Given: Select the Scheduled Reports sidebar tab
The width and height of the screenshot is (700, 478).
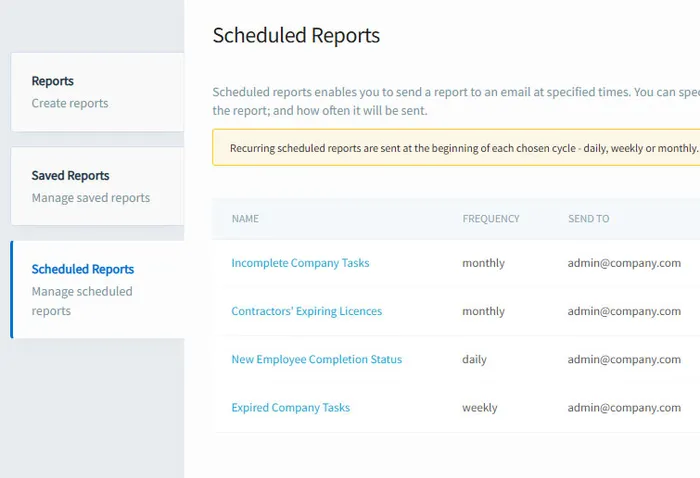Looking at the screenshot, I should point(97,289).
